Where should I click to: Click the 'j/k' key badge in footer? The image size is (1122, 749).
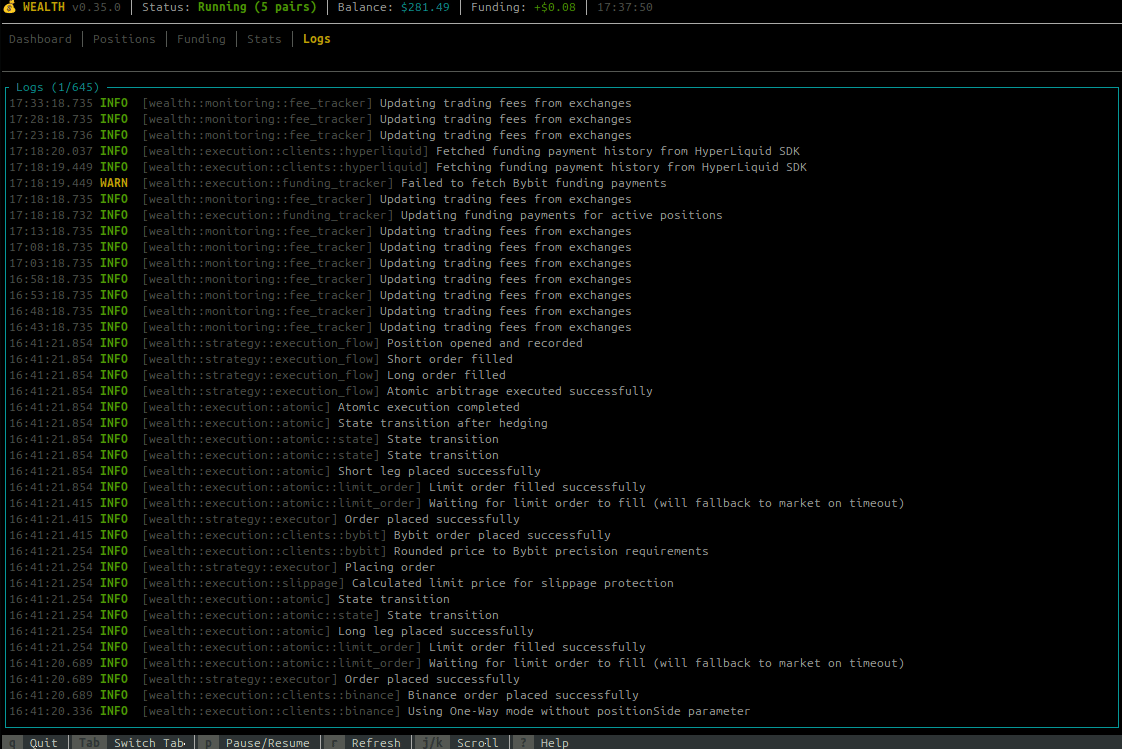pyautogui.click(x=432, y=743)
